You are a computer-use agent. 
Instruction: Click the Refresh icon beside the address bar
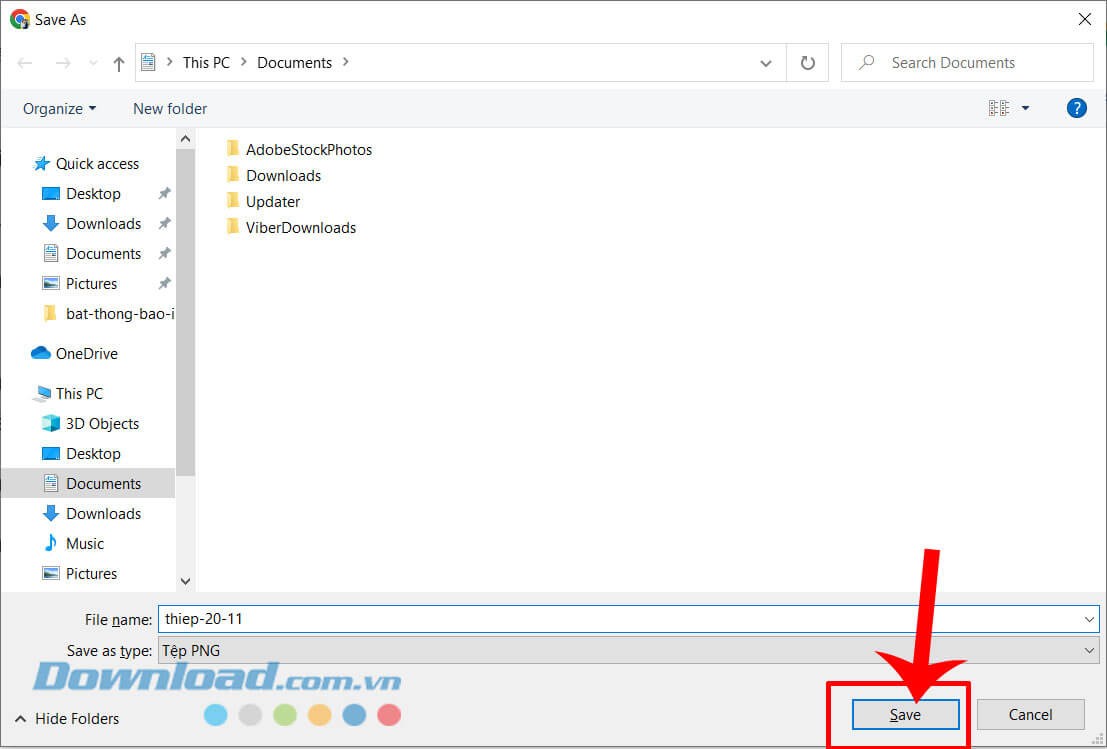pyautogui.click(x=807, y=62)
